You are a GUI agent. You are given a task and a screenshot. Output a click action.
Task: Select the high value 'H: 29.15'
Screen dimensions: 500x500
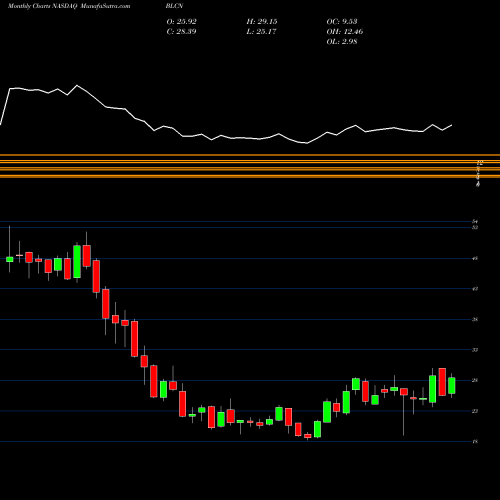262,22
